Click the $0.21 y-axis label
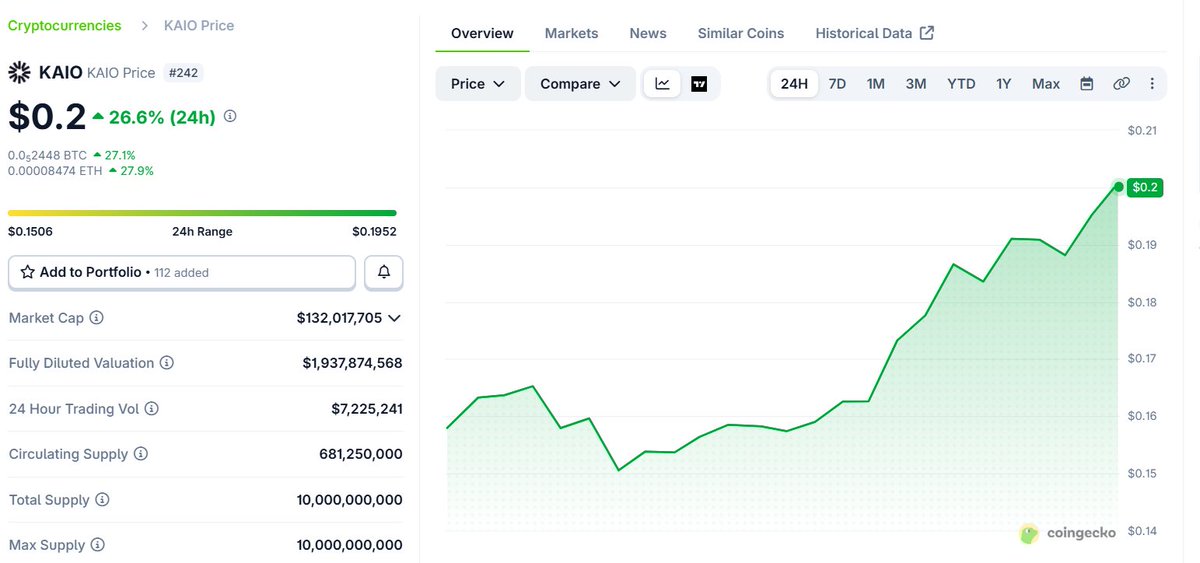Viewport: 1200px width, 563px height. point(1142,131)
